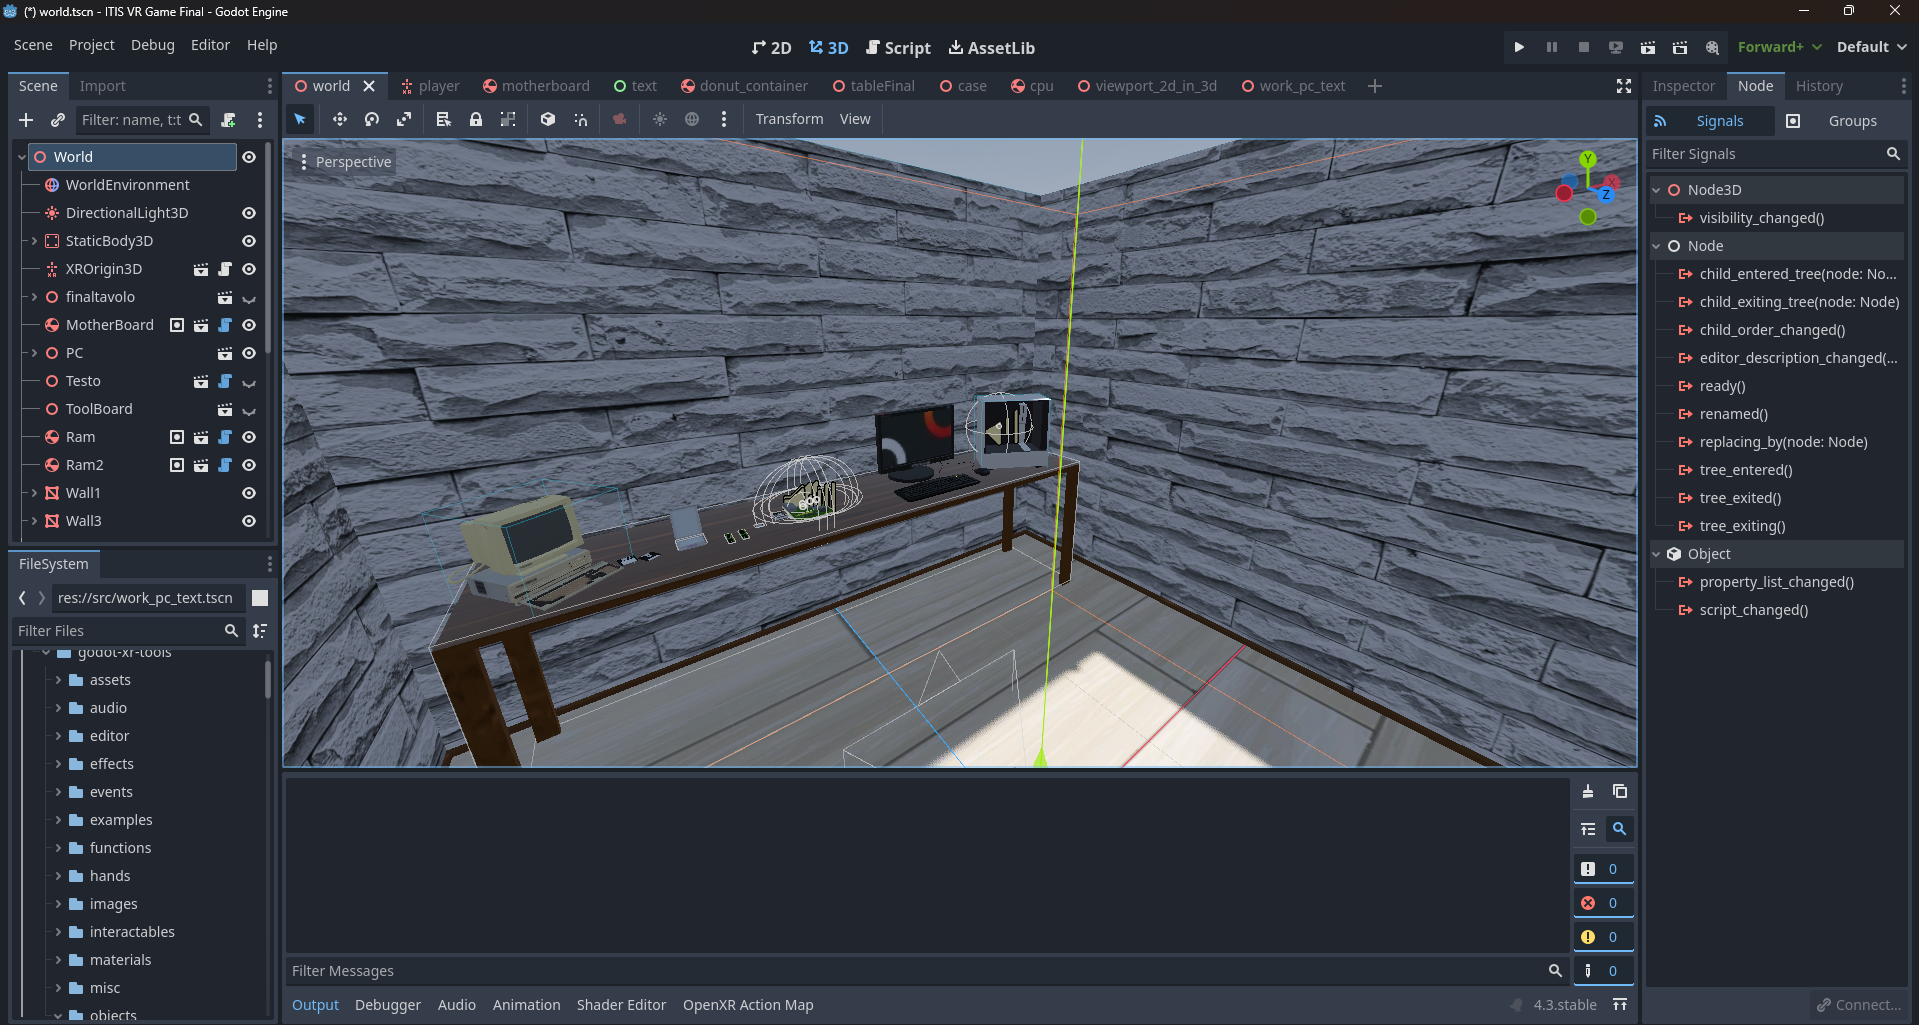Expand the StaticBody3D tree node
The image size is (1919, 1025).
[x=34, y=241]
